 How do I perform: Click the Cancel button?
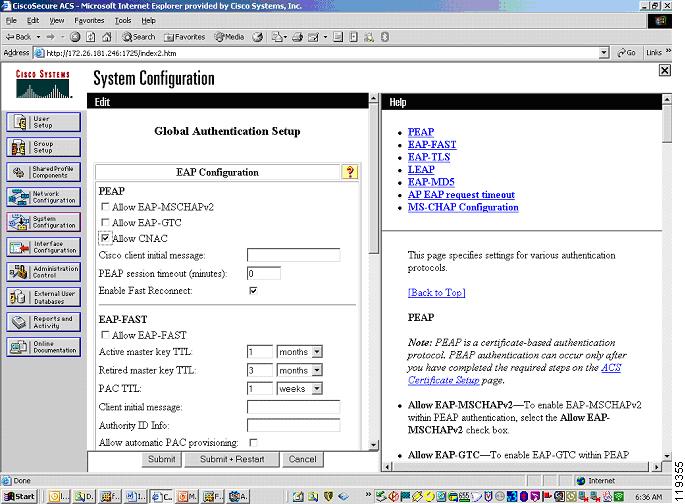coord(302,459)
